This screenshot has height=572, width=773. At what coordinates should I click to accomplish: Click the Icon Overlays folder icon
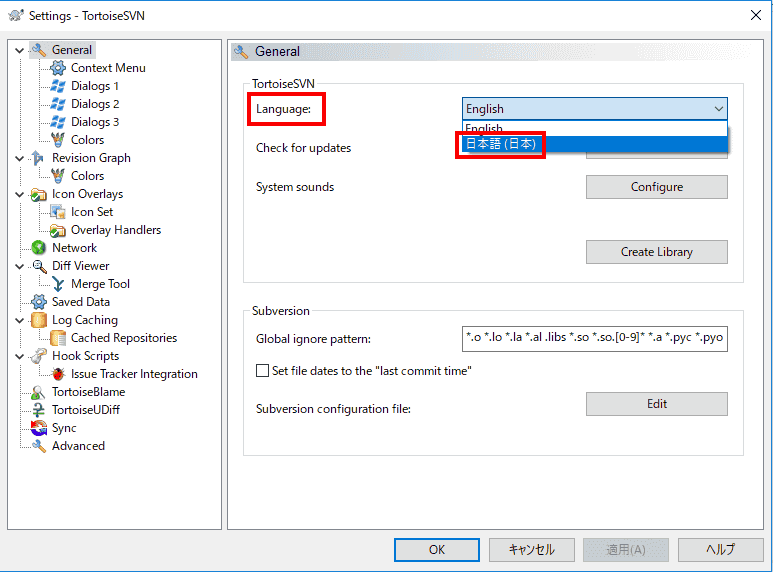pyautogui.click(x=38, y=194)
